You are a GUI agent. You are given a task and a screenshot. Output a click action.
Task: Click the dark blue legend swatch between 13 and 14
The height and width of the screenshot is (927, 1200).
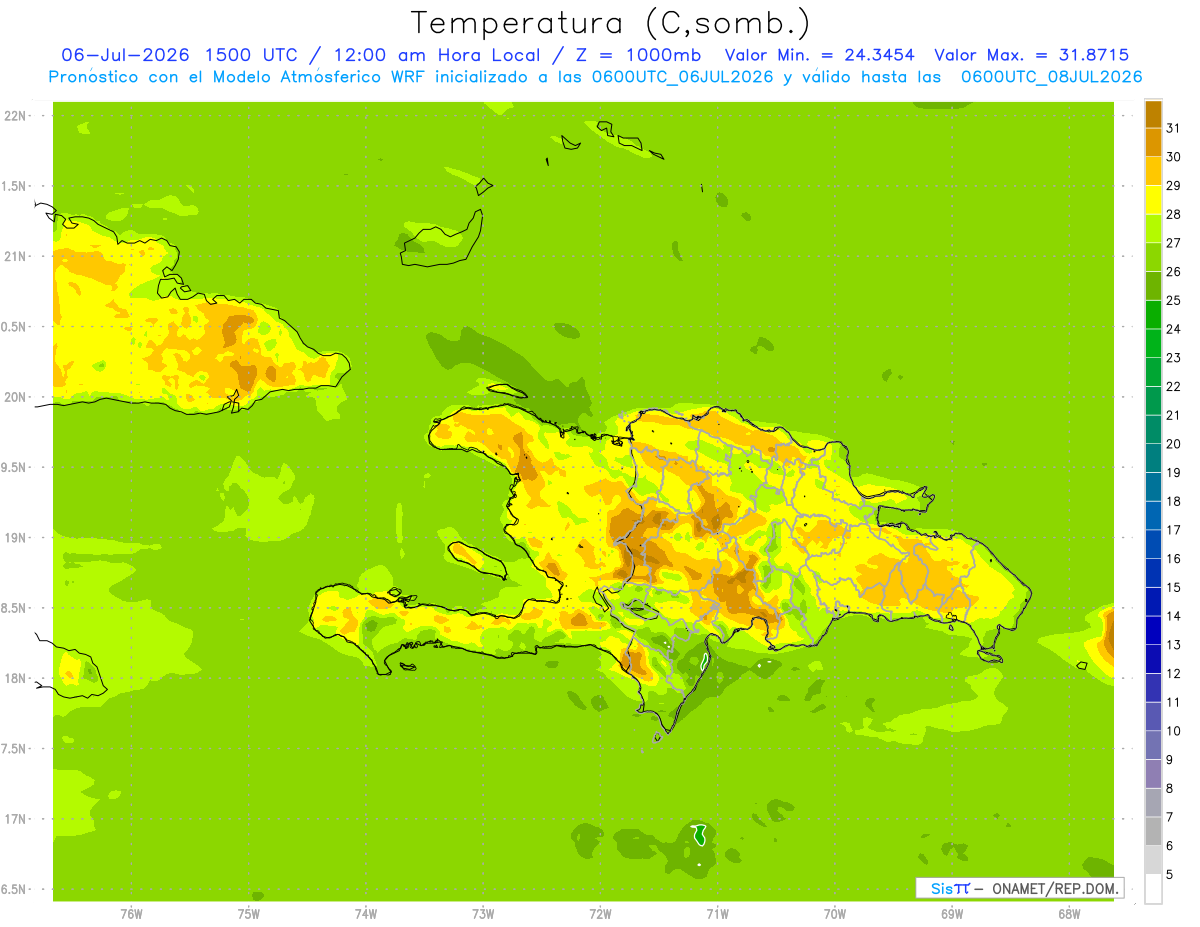point(1153,631)
